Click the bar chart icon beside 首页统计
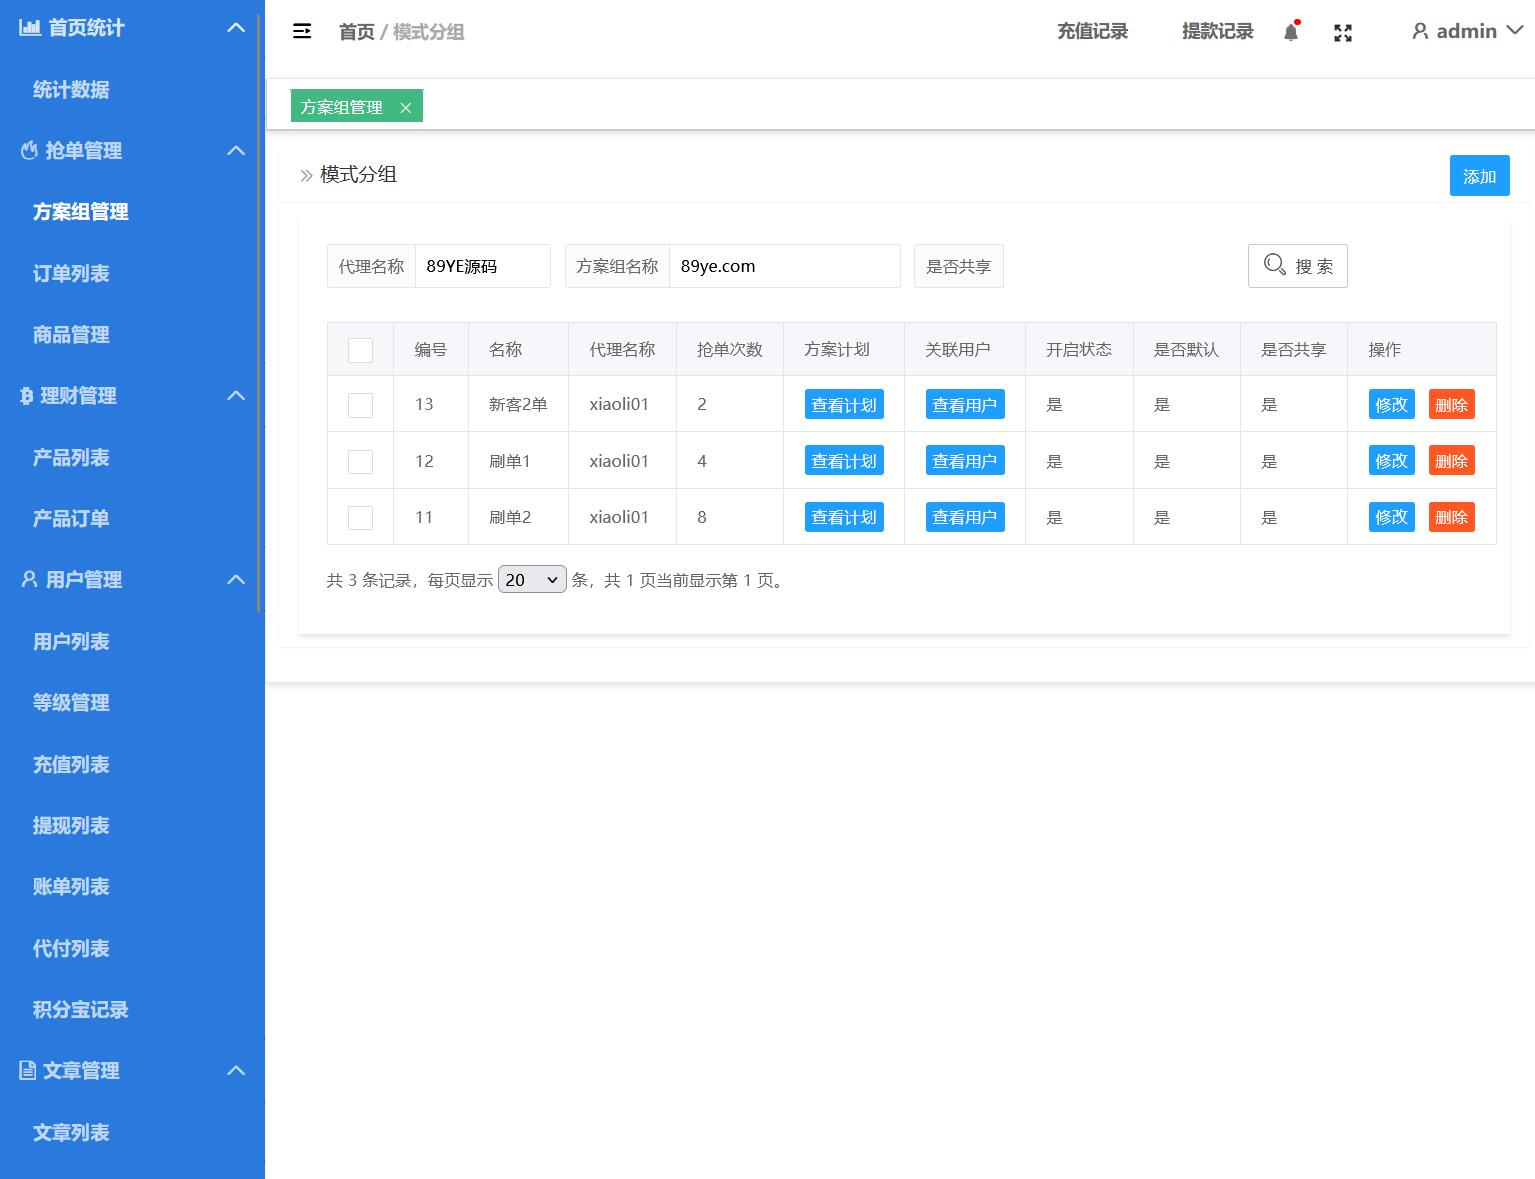 [x=30, y=27]
